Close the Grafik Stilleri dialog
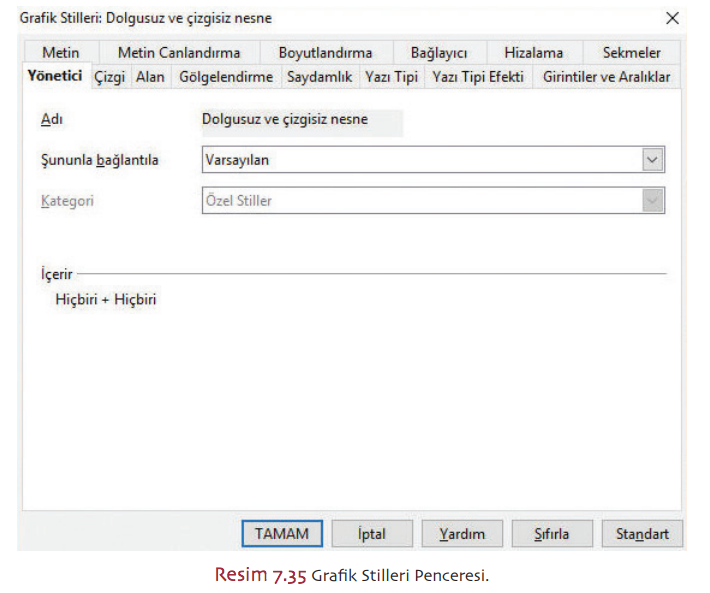The height and width of the screenshot is (593, 710). 672,18
